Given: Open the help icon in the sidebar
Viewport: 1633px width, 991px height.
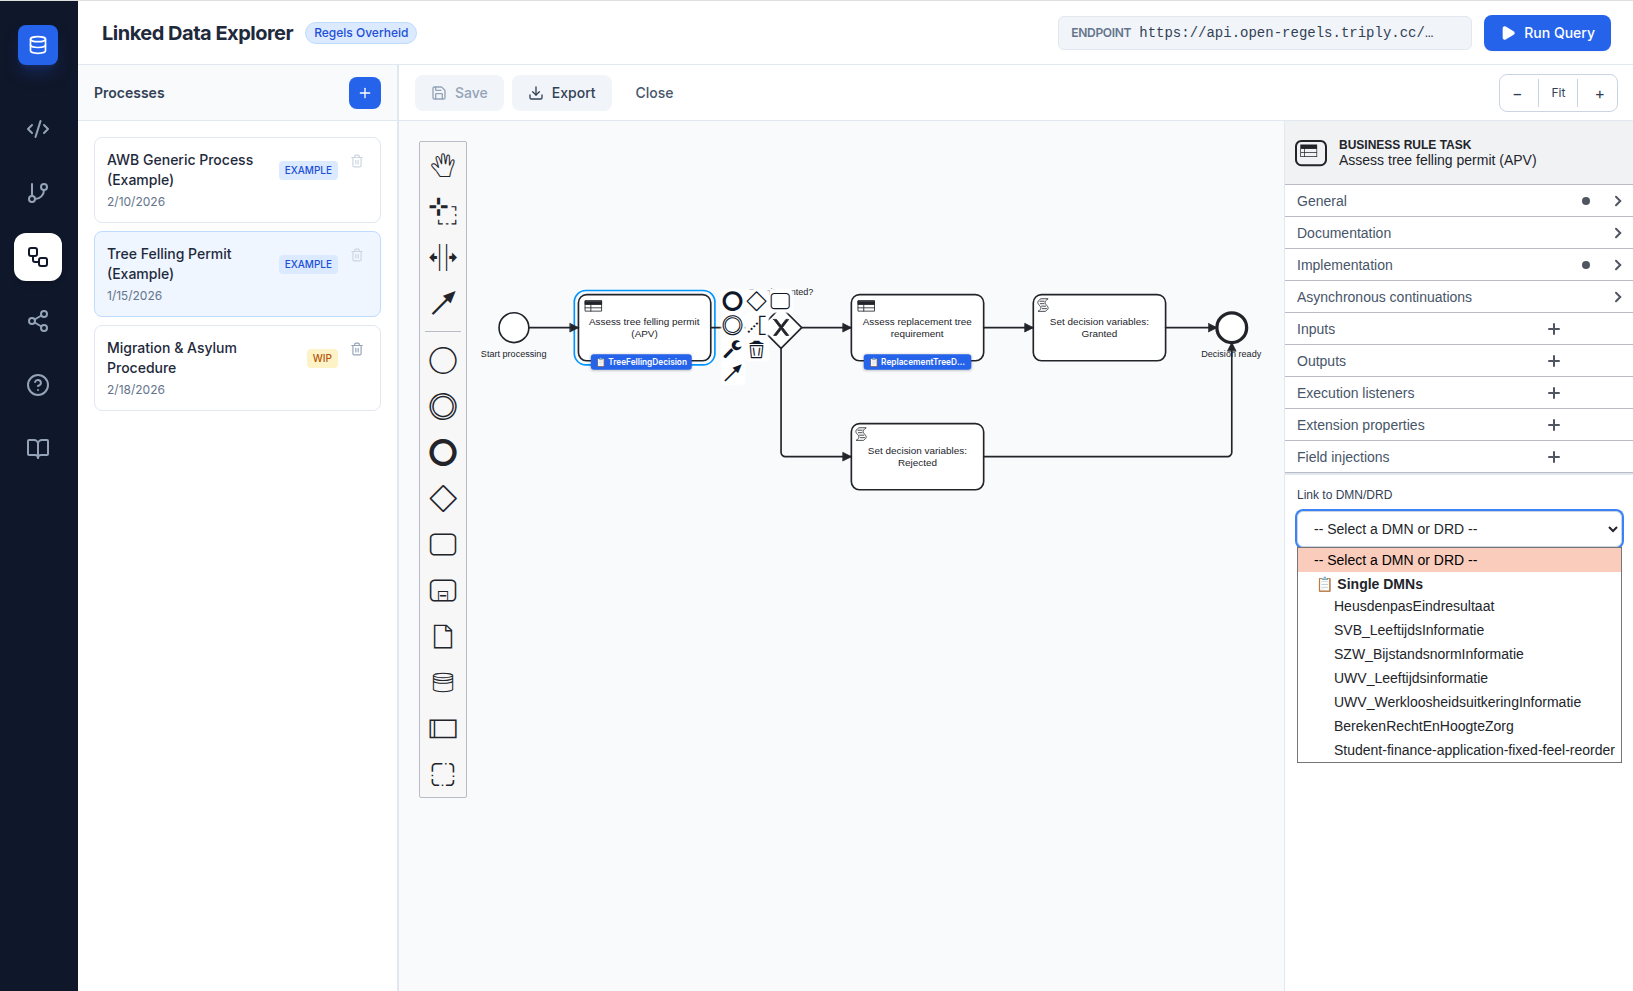Looking at the screenshot, I should click(x=37, y=384).
